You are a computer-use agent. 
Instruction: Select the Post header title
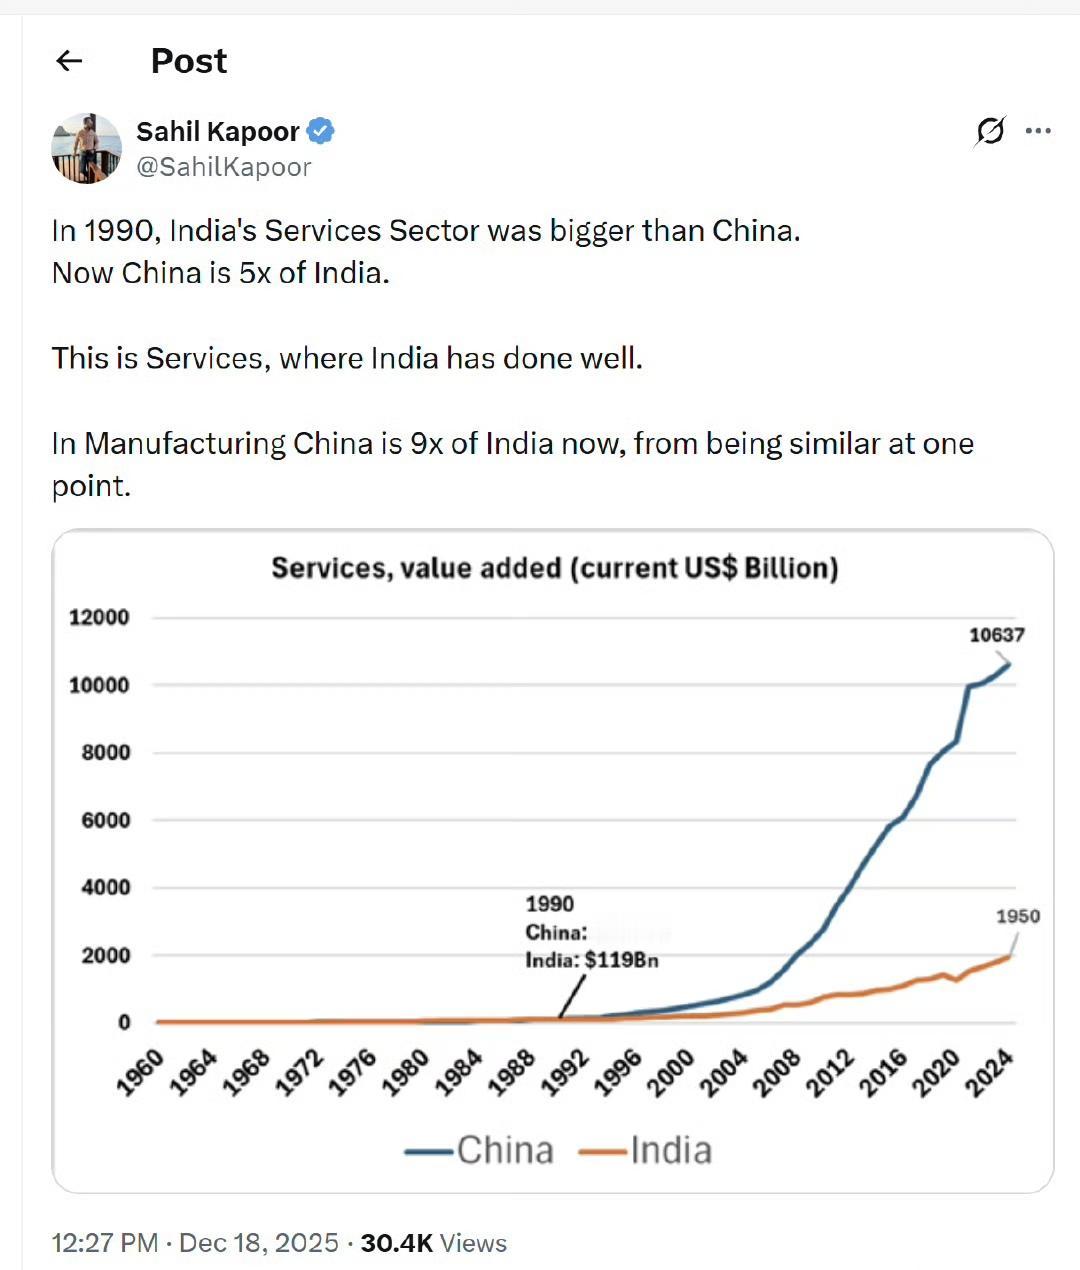pyautogui.click(x=188, y=61)
